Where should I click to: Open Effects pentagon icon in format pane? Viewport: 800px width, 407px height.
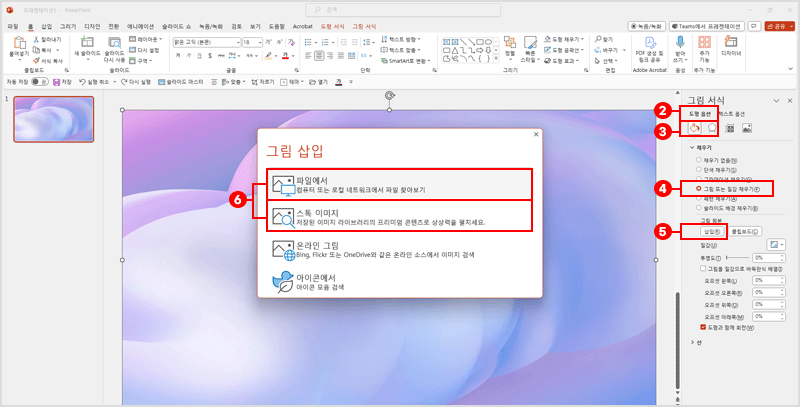click(711, 128)
